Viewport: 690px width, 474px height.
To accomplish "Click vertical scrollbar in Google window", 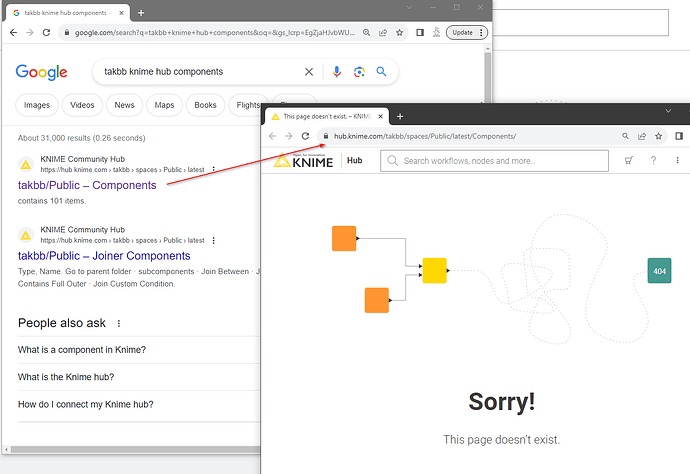I will (x=488, y=78).
